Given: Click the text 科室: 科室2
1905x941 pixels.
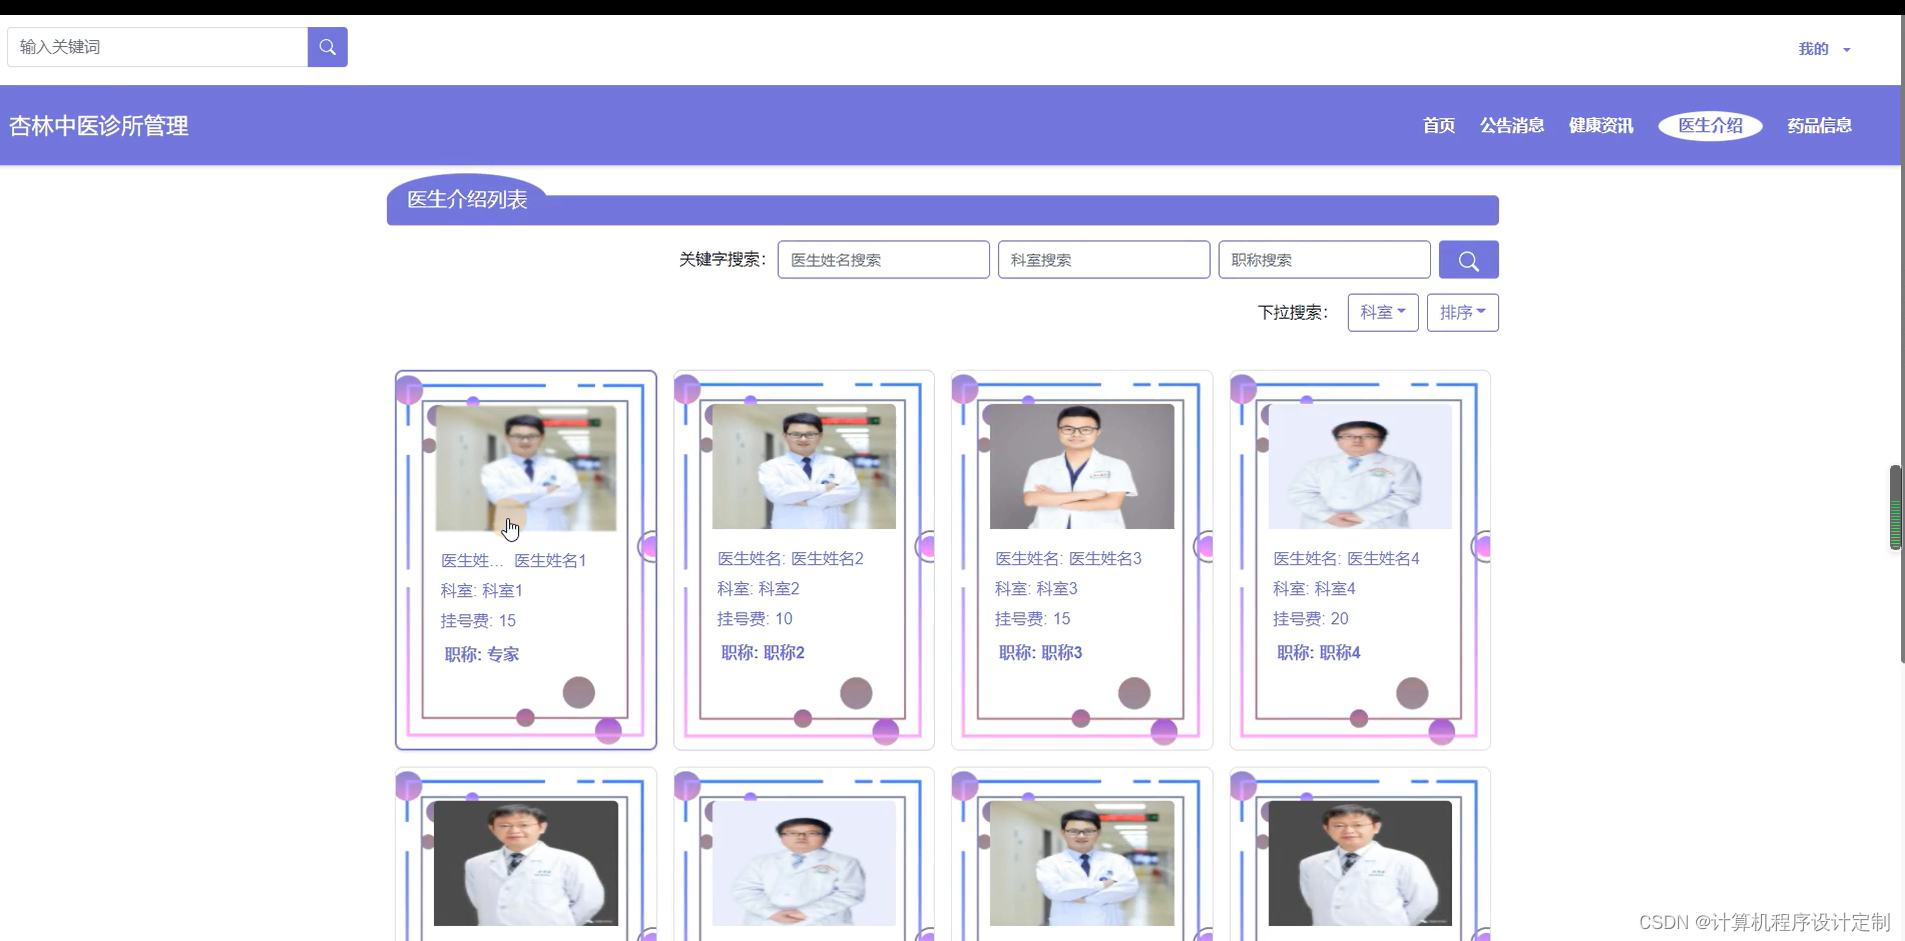Looking at the screenshot, I should coord(758,589).
